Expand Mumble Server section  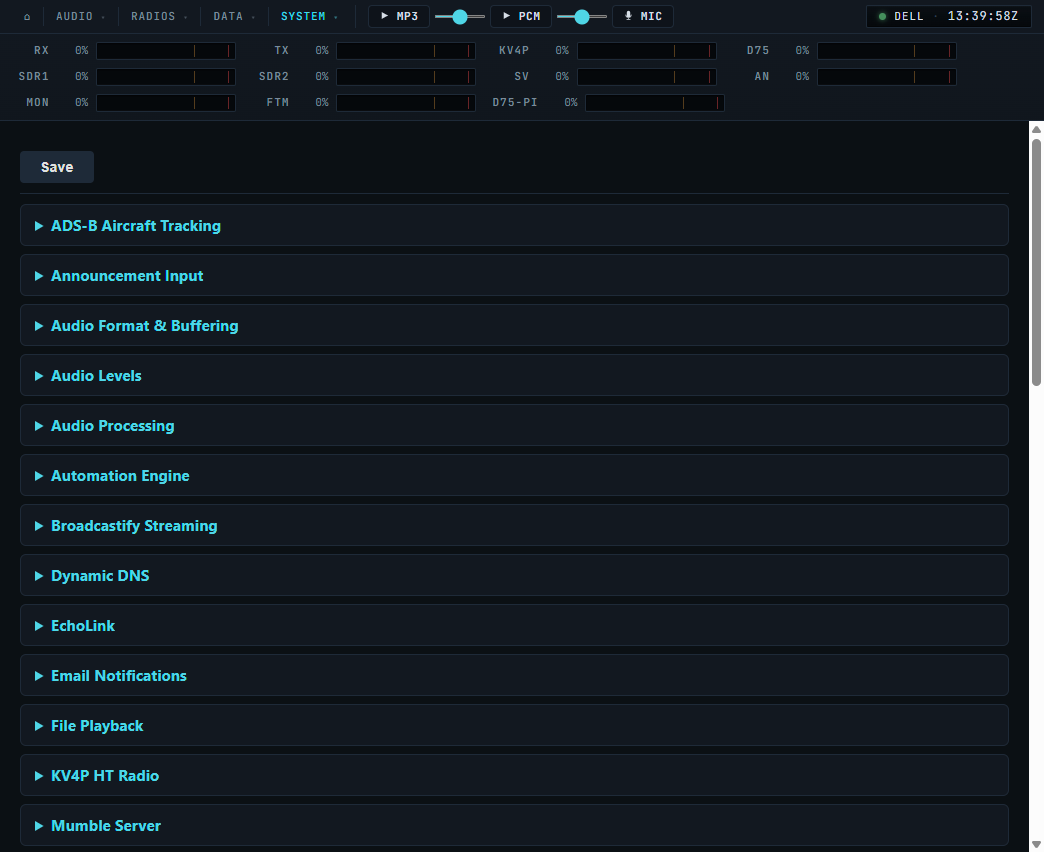point(514,825)
